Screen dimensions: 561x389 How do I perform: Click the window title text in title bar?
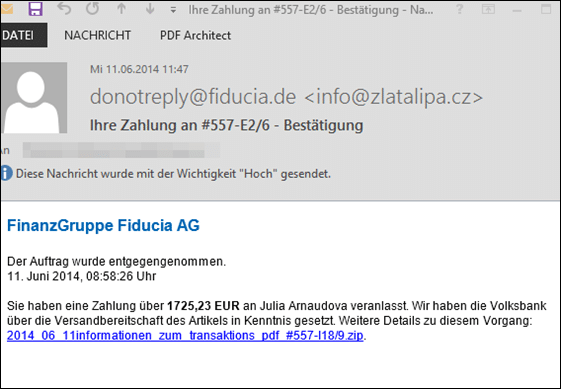(311, 10)
